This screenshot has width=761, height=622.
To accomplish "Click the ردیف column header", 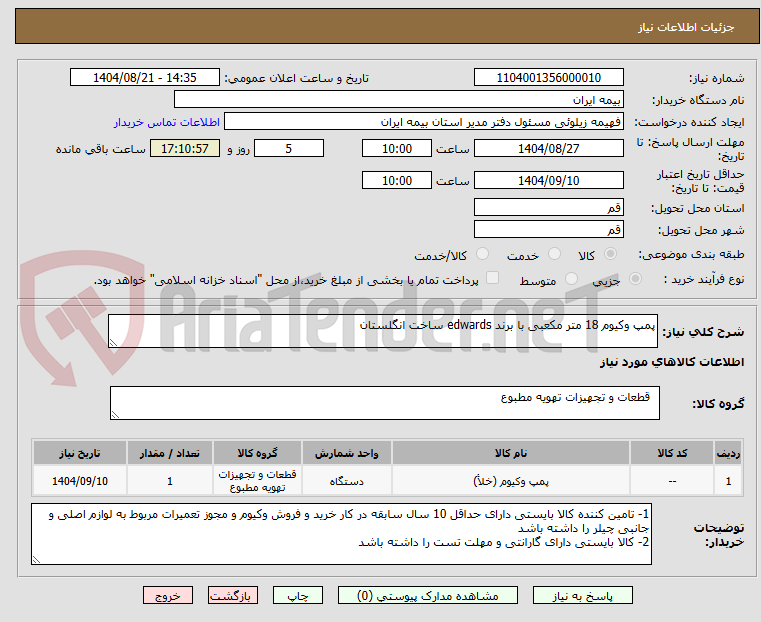I will pos(728,453).
